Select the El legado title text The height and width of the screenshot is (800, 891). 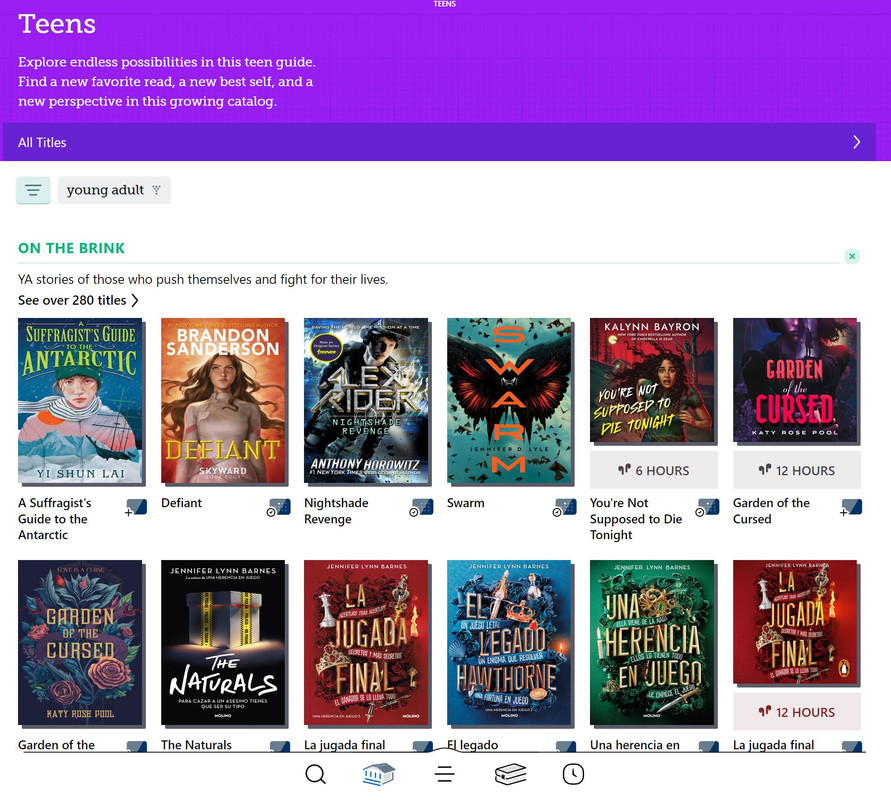[472, 745]
